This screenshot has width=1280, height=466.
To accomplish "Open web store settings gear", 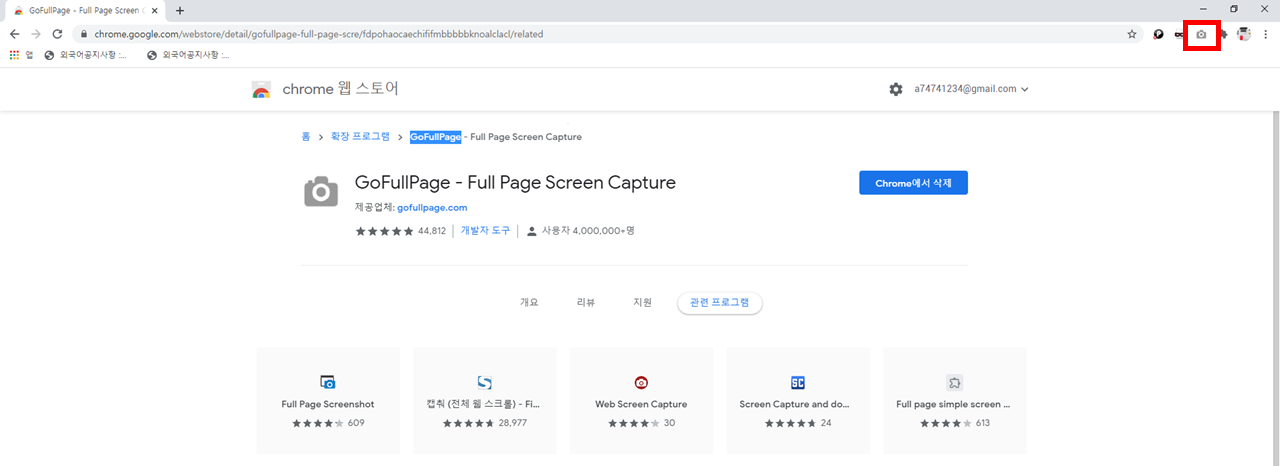I will click(x=896, y=89).
